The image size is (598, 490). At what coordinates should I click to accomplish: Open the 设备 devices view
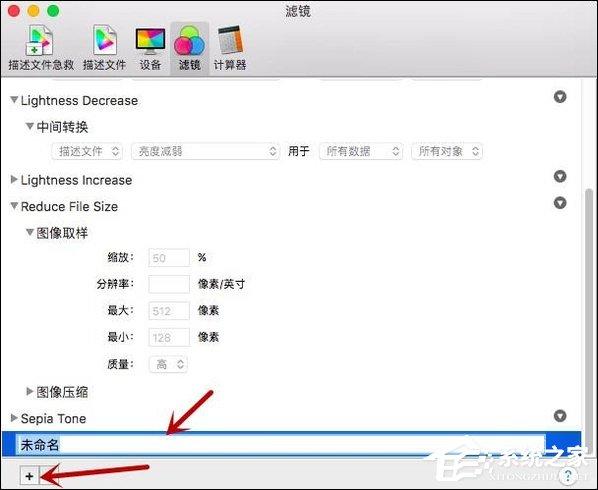tap(150, 48)
